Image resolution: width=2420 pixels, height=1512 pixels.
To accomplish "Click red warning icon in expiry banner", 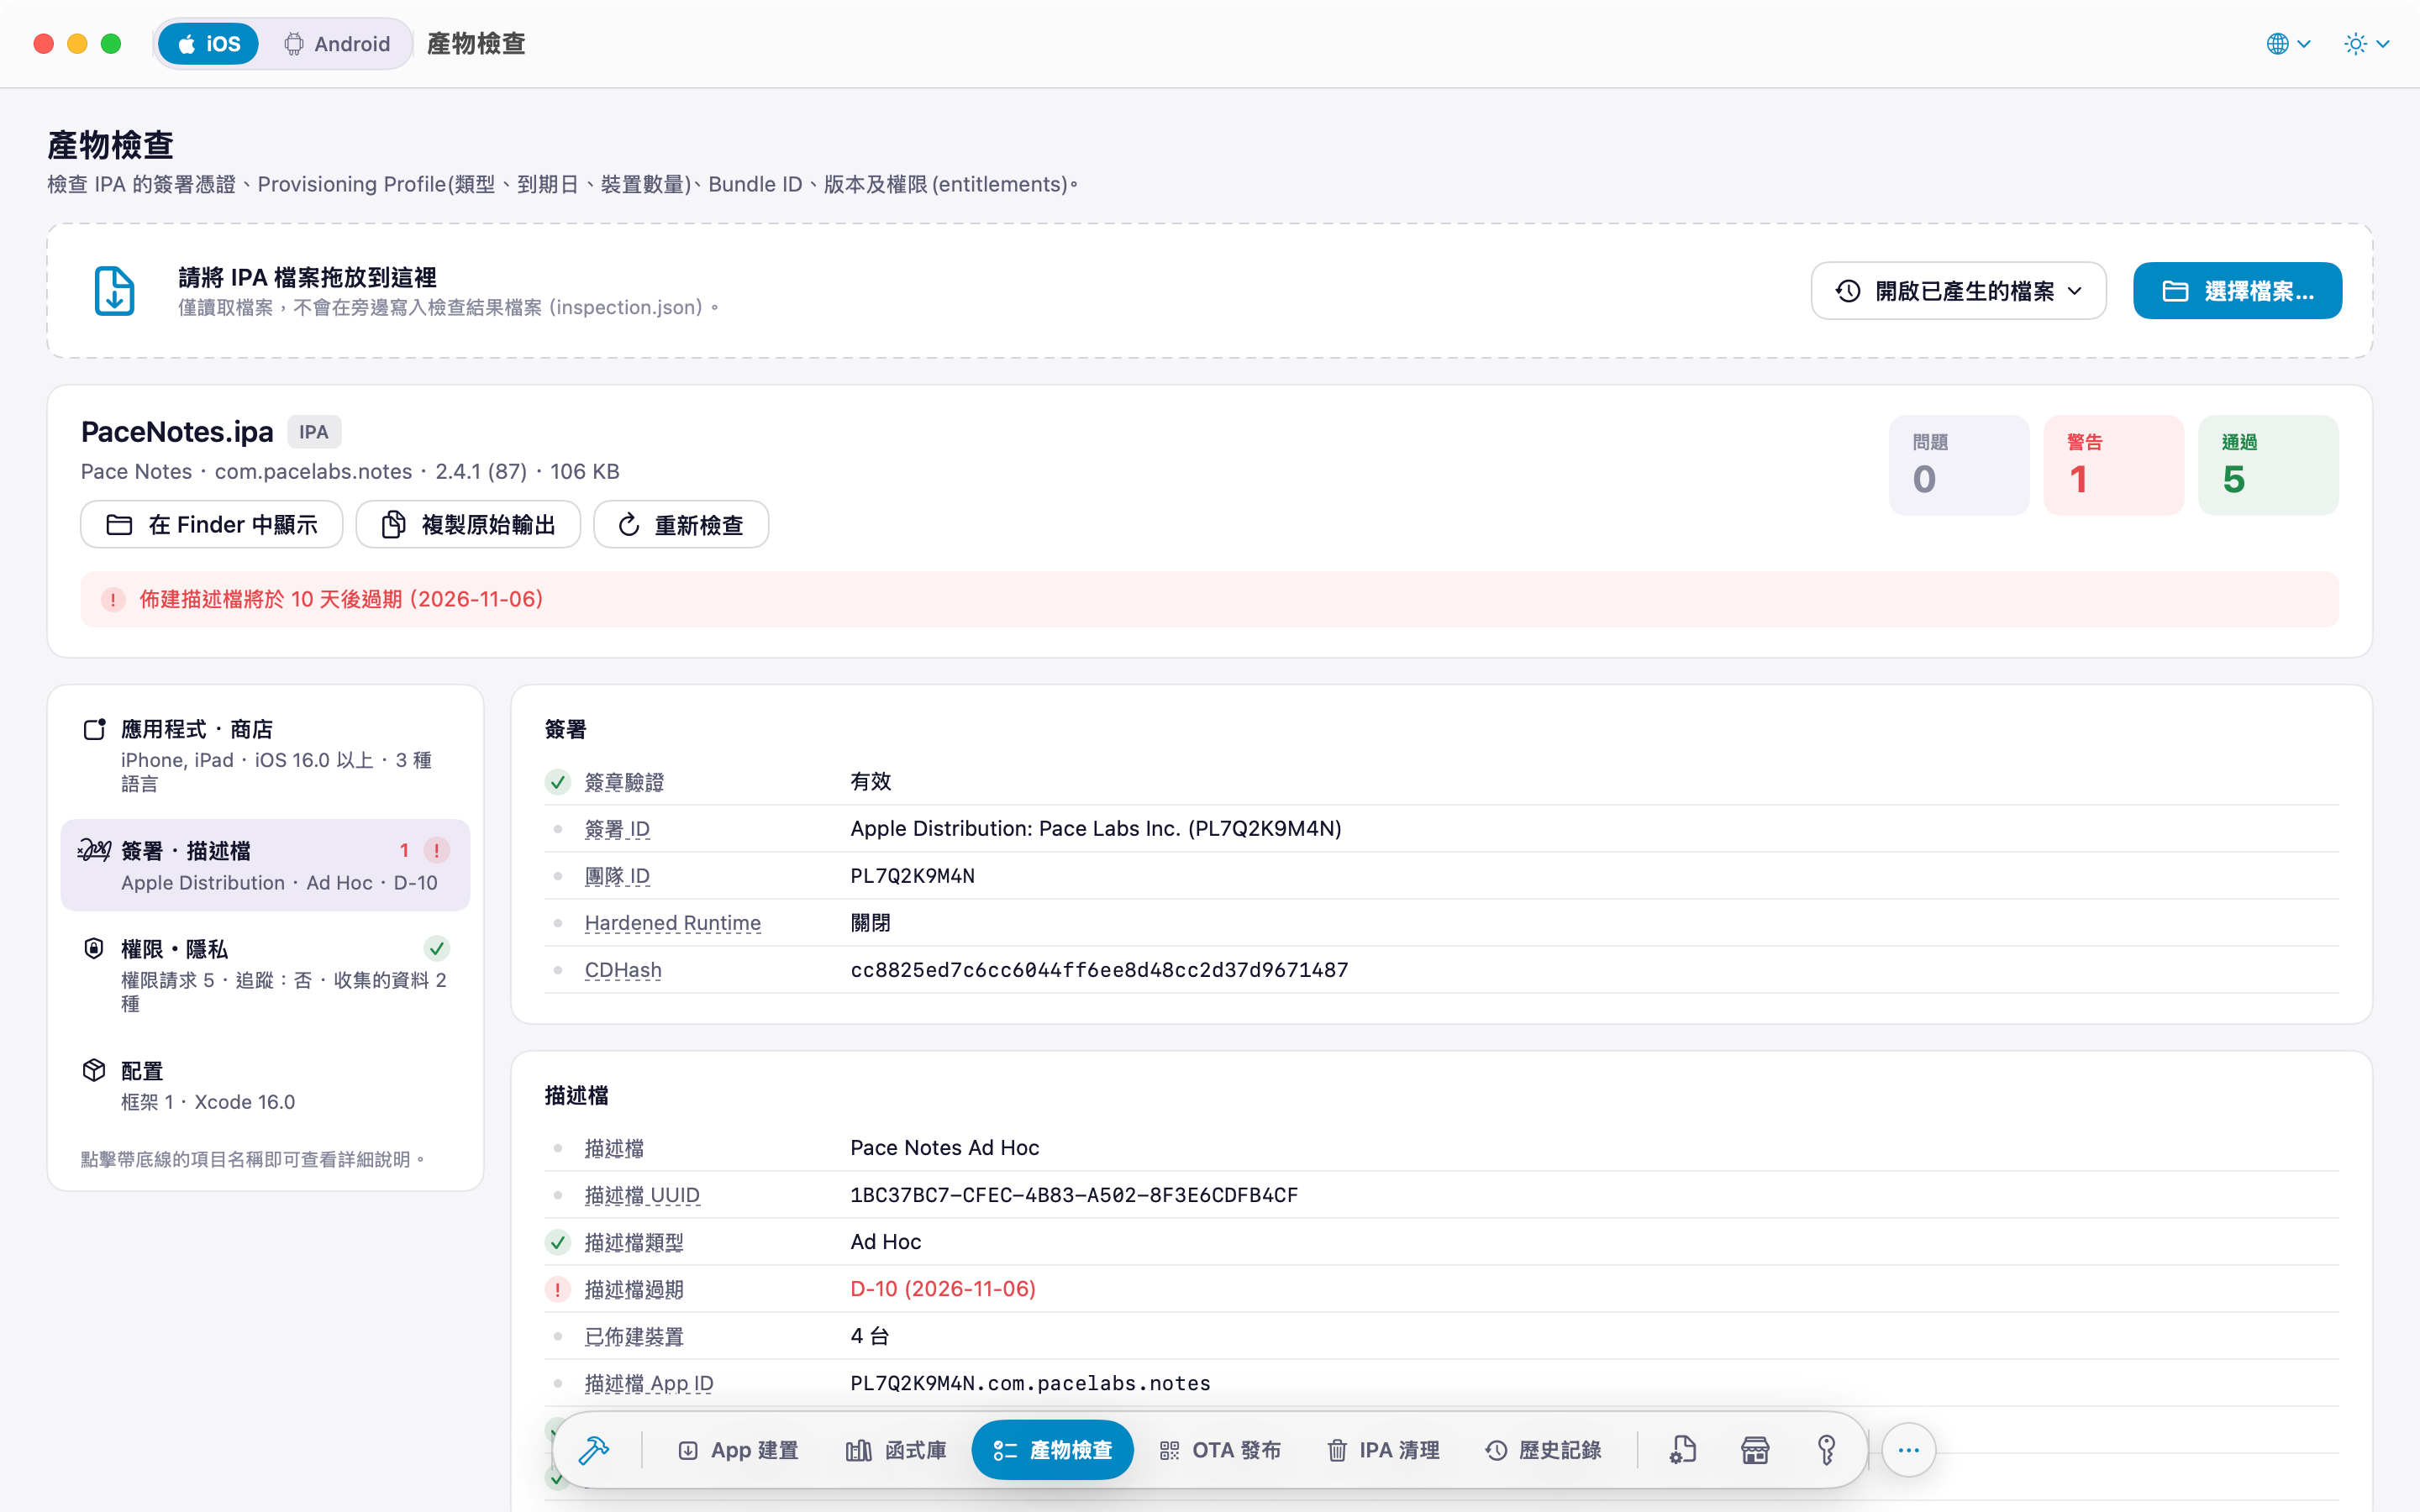I will tap(113, 599).
